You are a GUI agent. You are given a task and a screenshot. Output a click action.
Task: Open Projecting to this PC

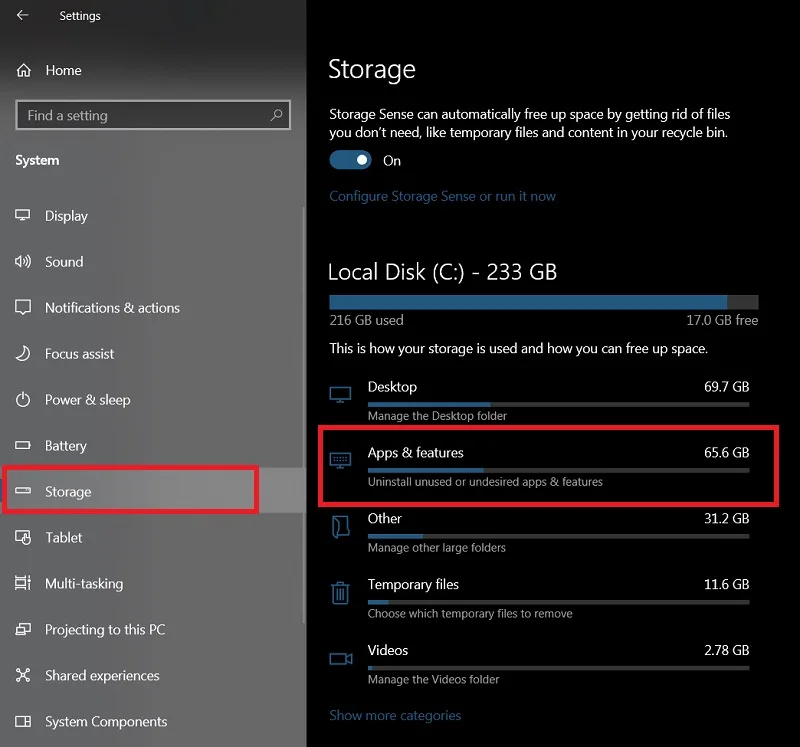(x=152, y=629)
